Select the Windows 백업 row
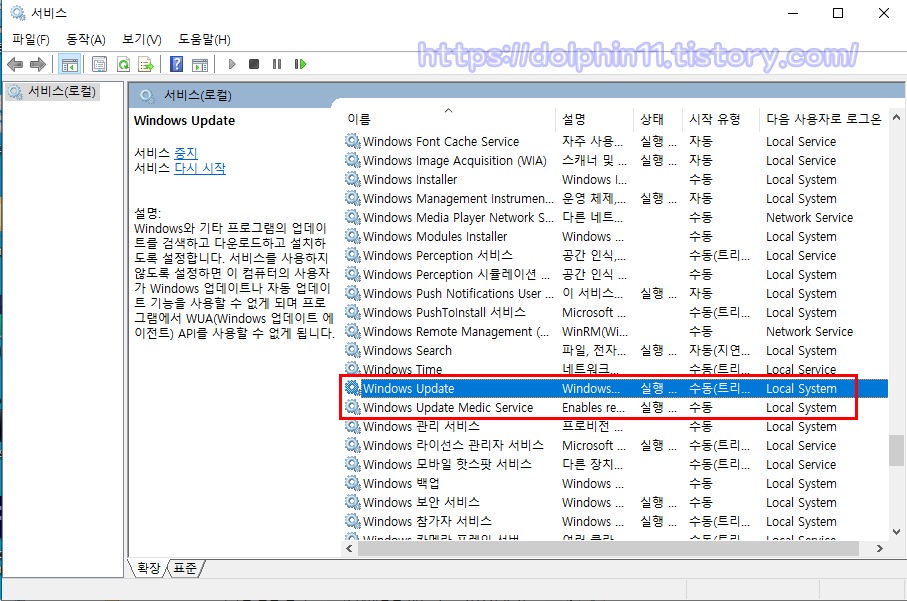 (x=615, y=483)
